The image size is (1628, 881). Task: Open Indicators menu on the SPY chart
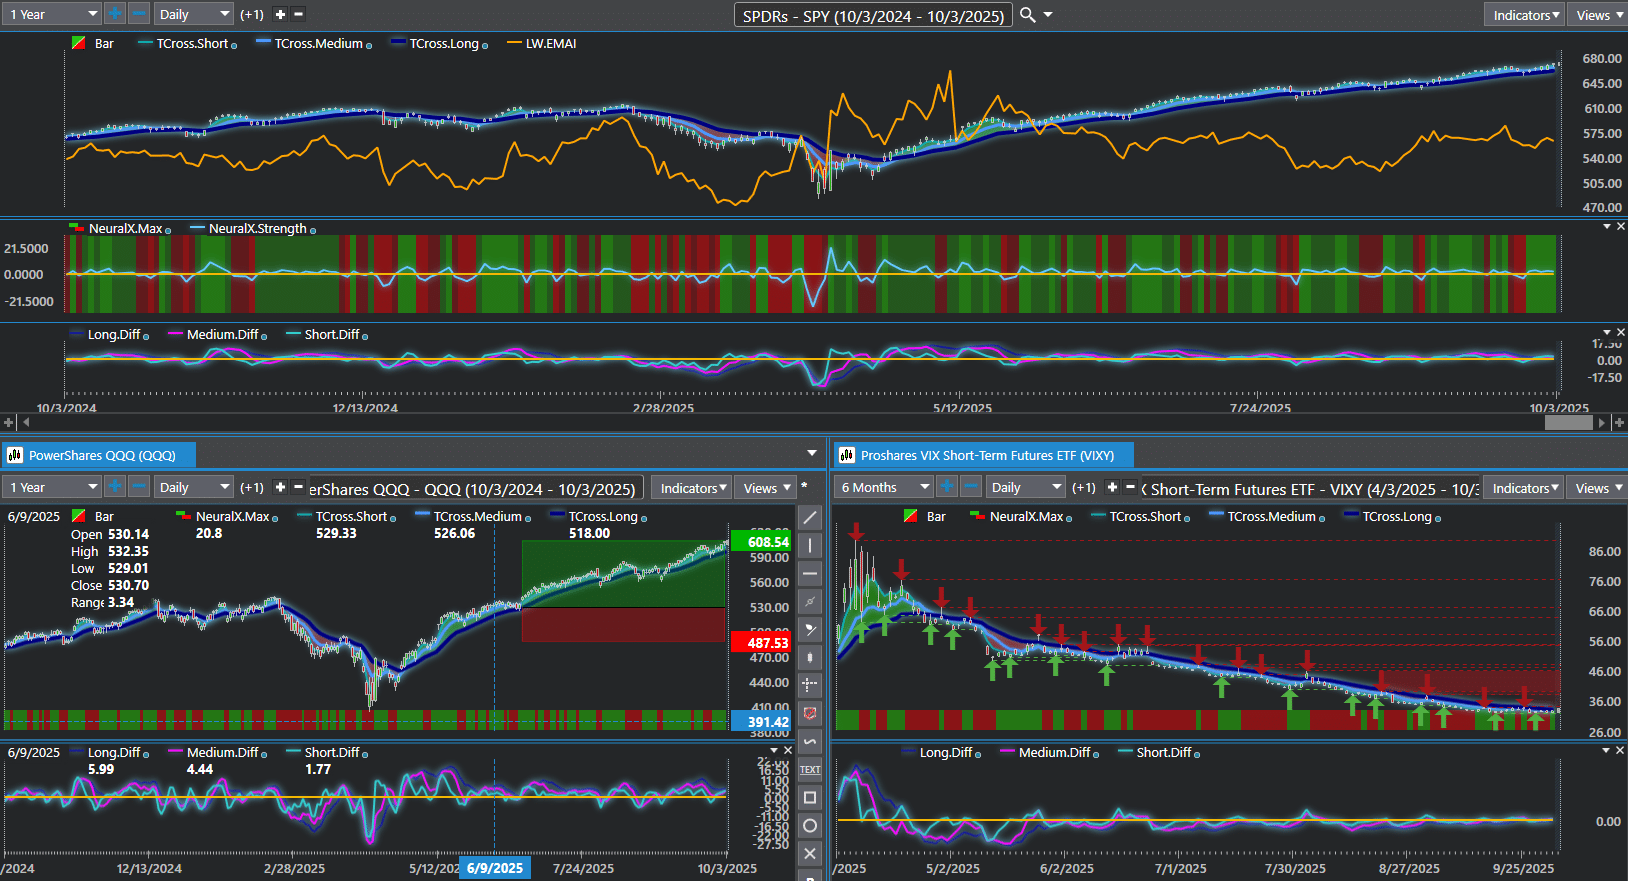[1524, 15]
